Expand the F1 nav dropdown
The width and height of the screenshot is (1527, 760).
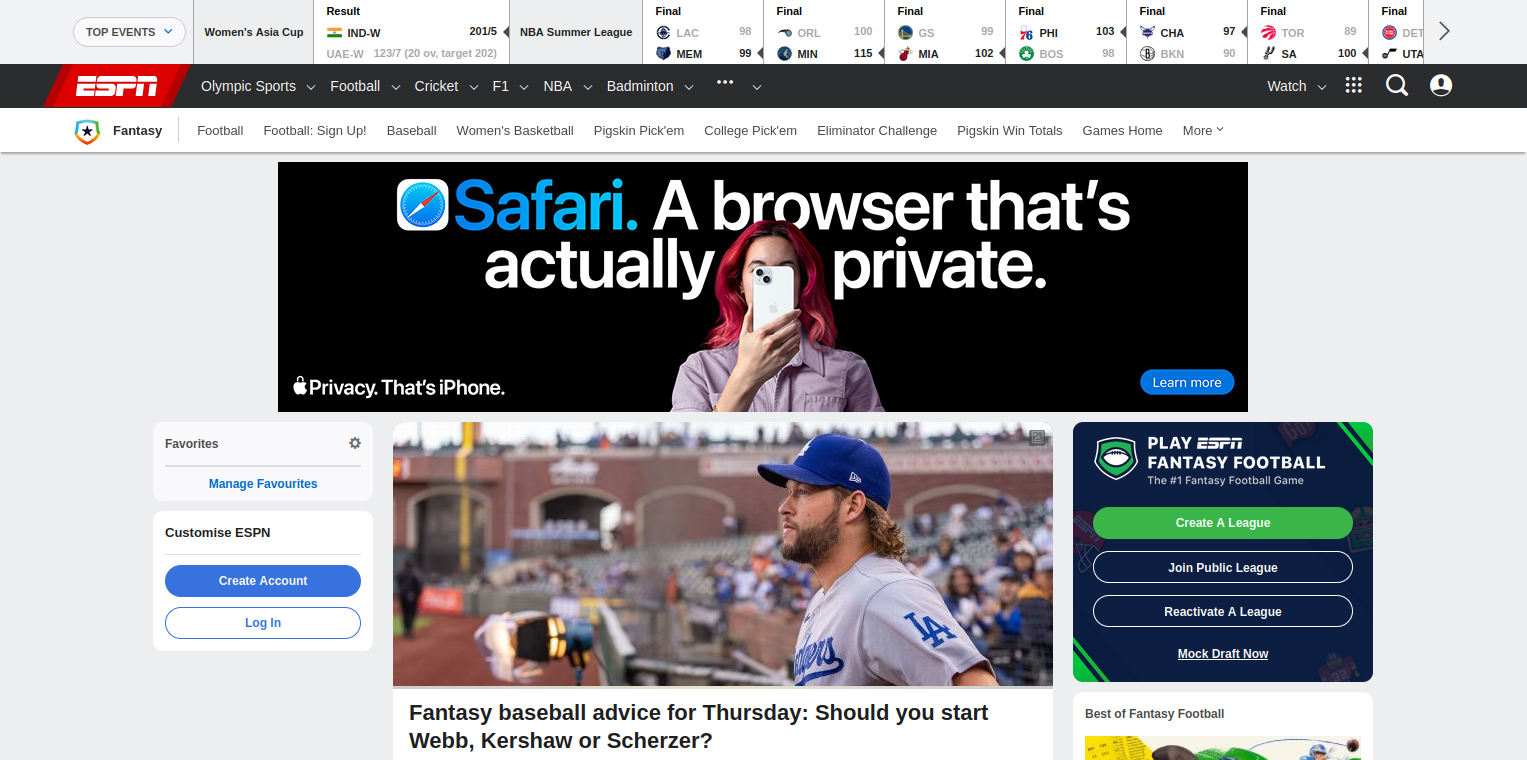coord(510,86)
